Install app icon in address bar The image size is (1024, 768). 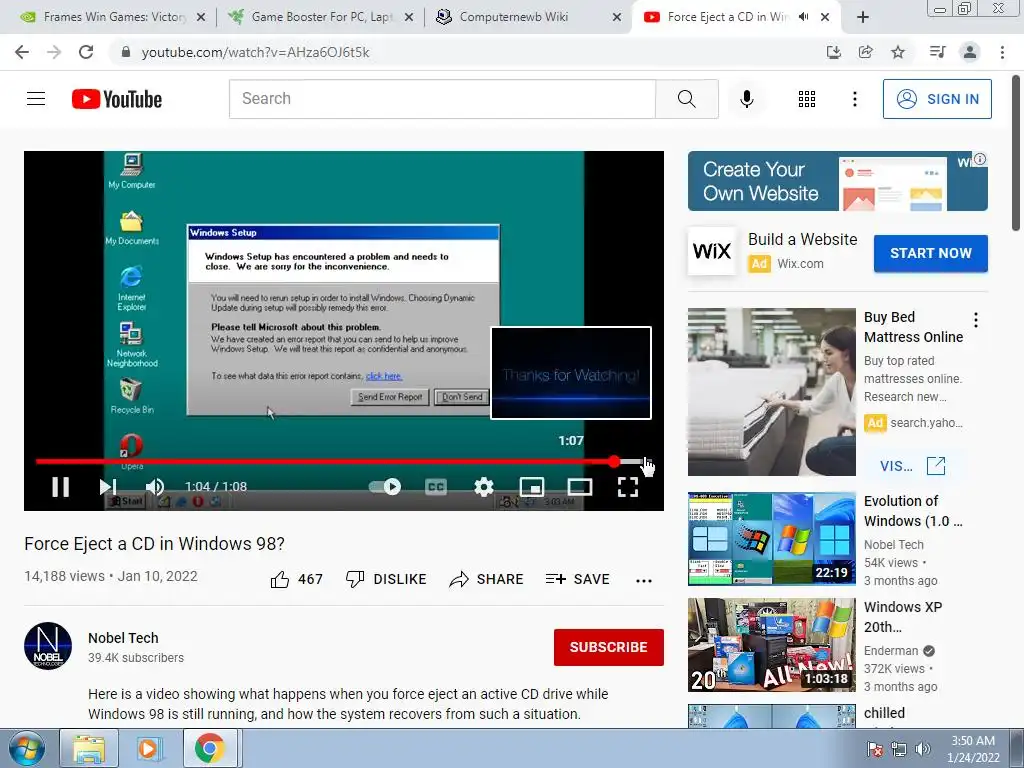(x=834, y=52)
